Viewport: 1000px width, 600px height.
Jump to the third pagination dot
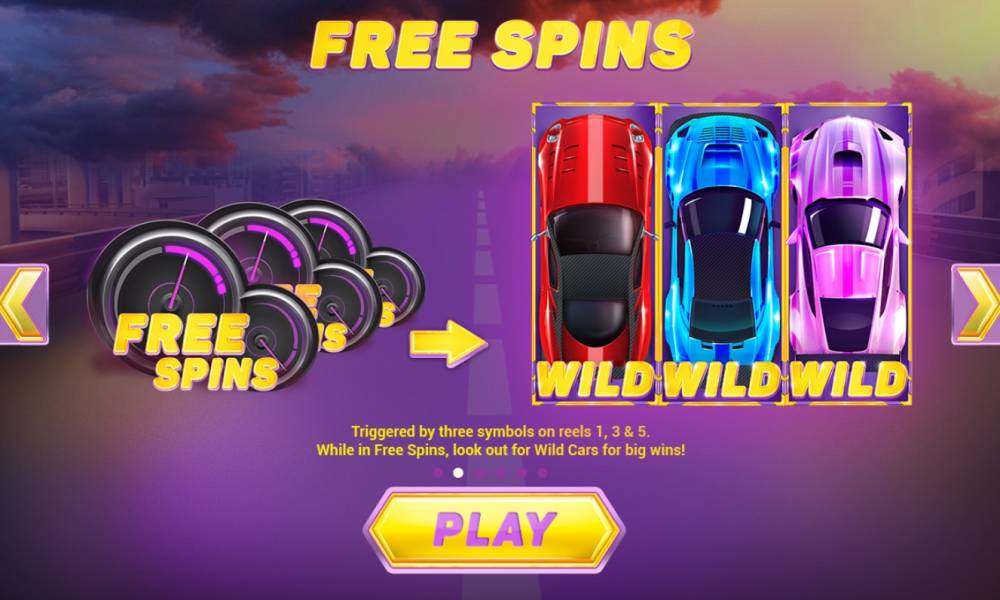click(x=480, y=472)
